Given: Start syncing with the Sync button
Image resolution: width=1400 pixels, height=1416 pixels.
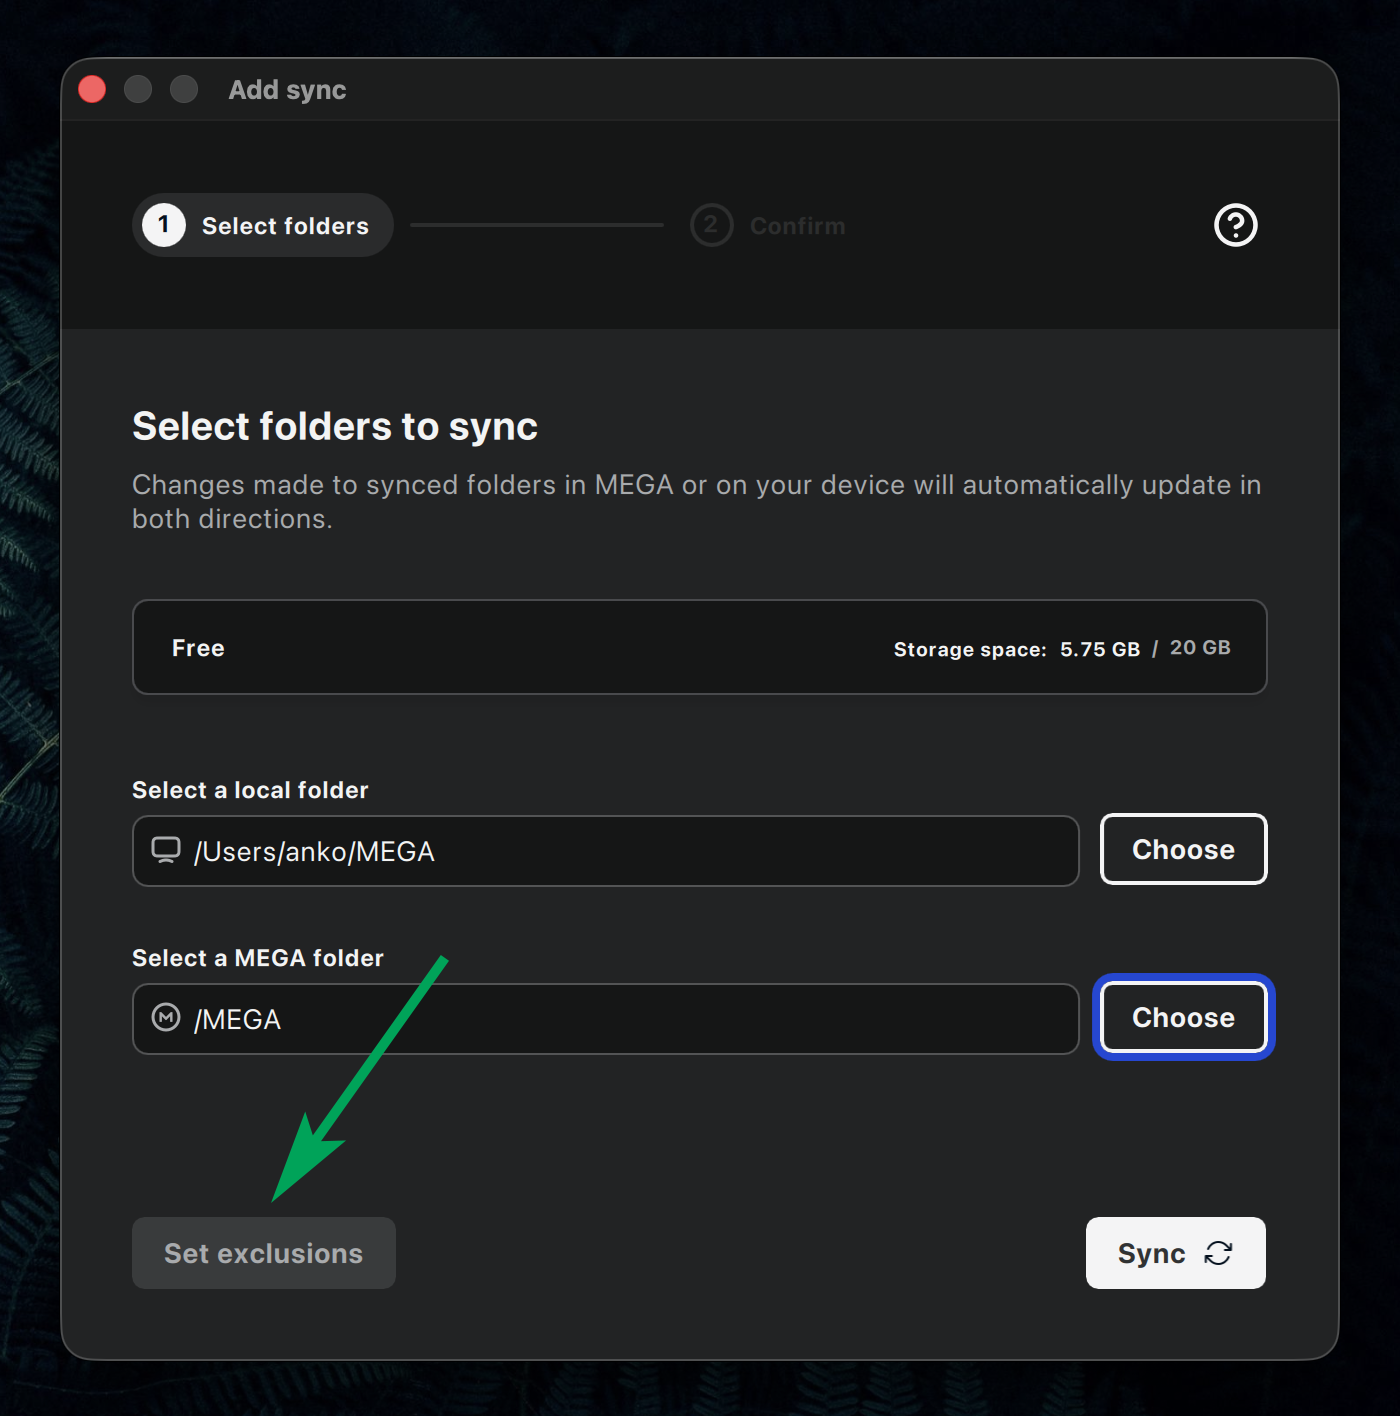Looking at the screenshot, I should click(x=1152, y=1253).
